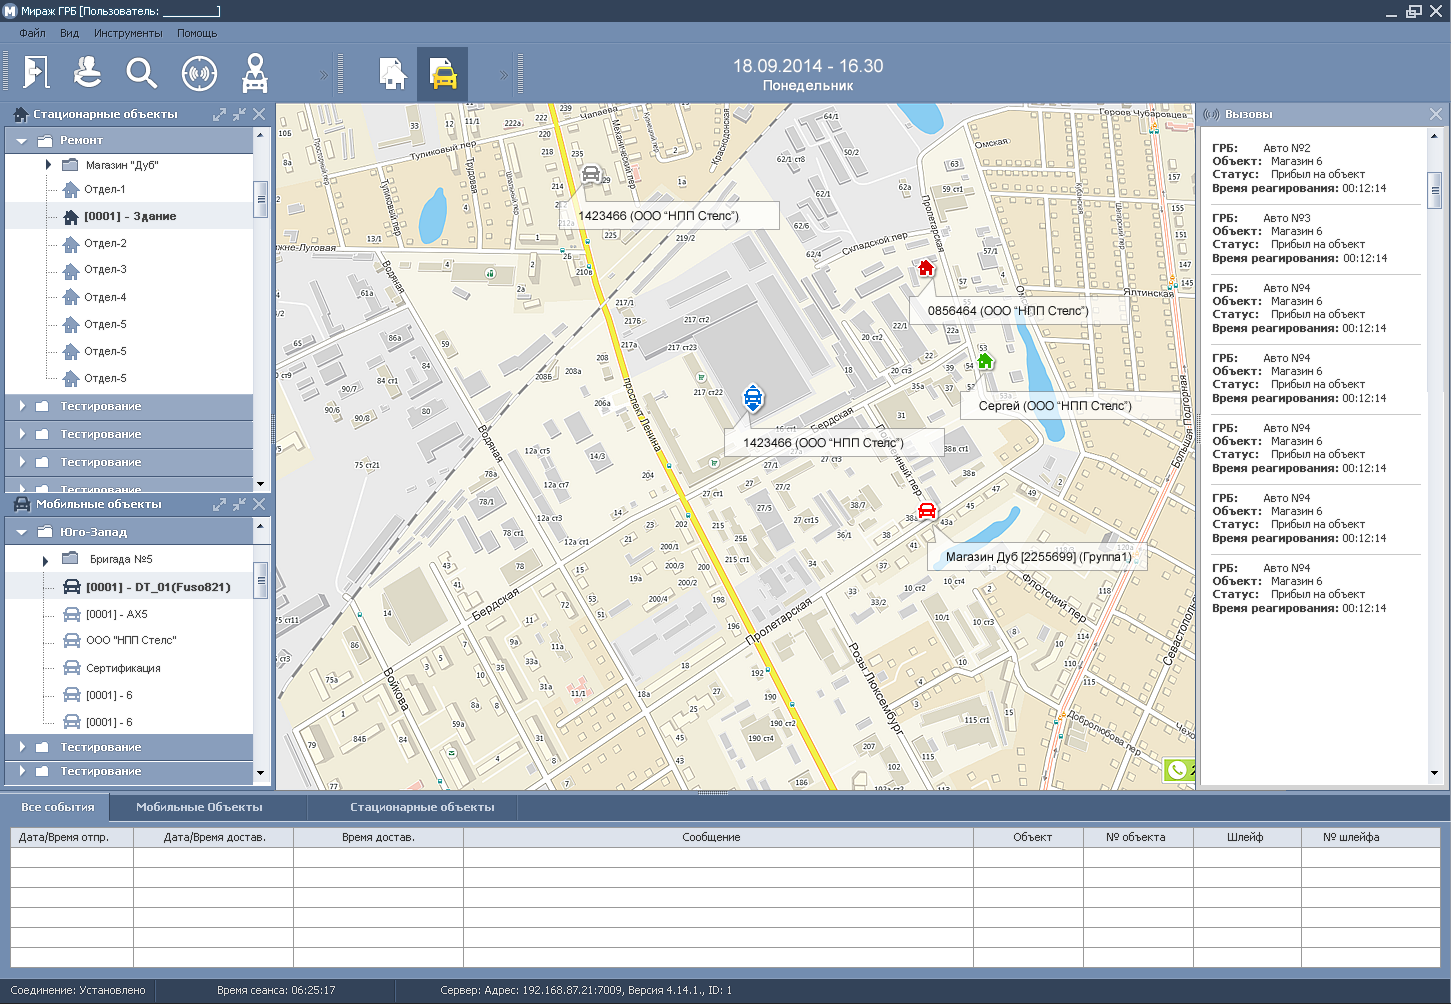
Task: Select the Отдел-3 tree item
Action: pos(105,270)
